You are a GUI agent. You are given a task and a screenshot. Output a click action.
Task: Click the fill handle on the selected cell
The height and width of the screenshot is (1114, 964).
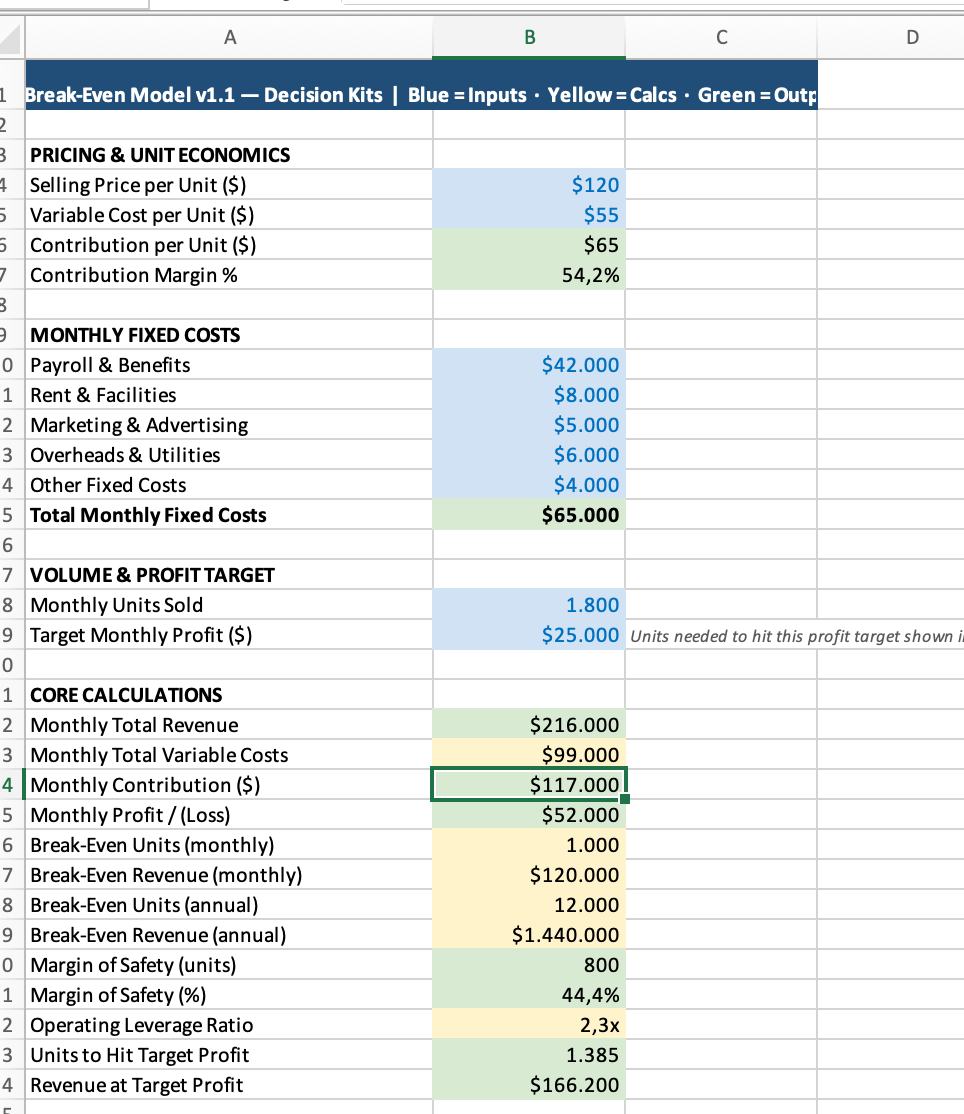click(x=627, y=800)
